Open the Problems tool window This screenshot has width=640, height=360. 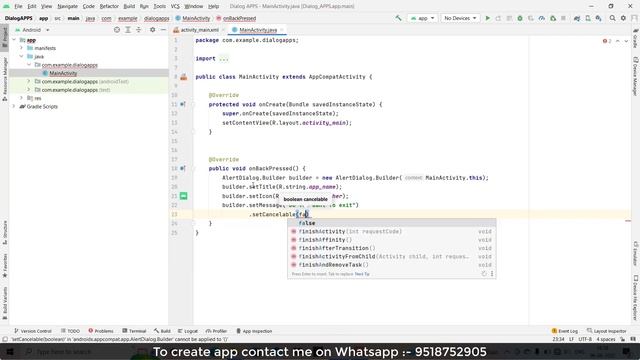click(x=101, y=331)
